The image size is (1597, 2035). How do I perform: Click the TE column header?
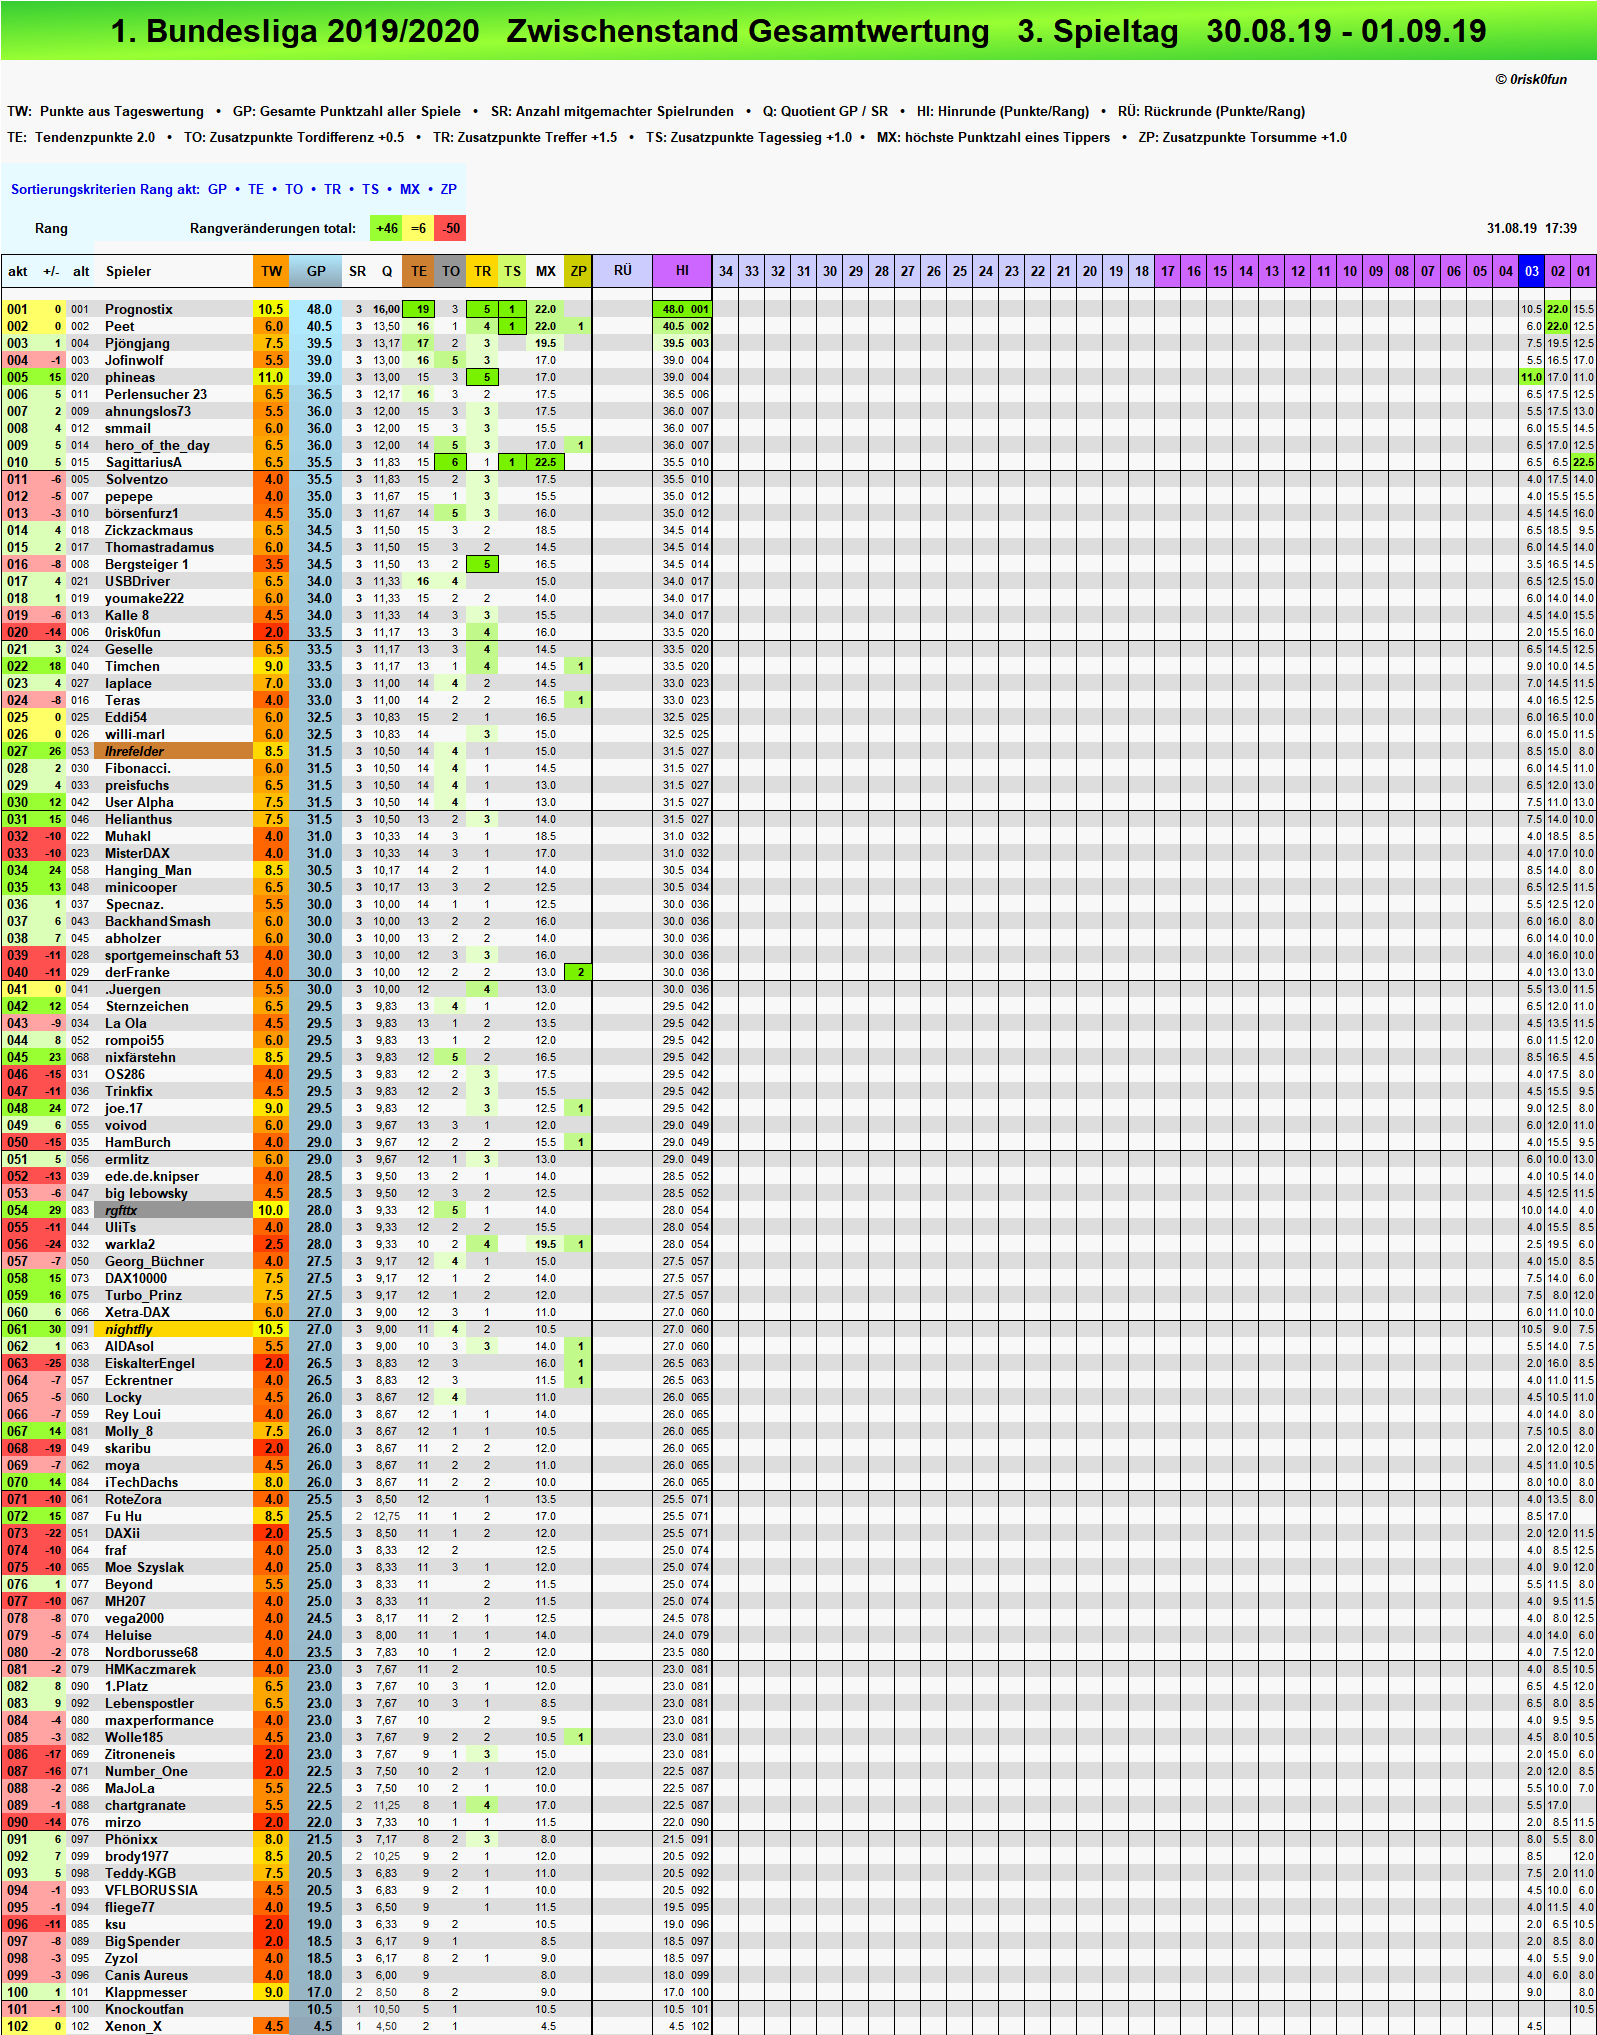point(419,271)
